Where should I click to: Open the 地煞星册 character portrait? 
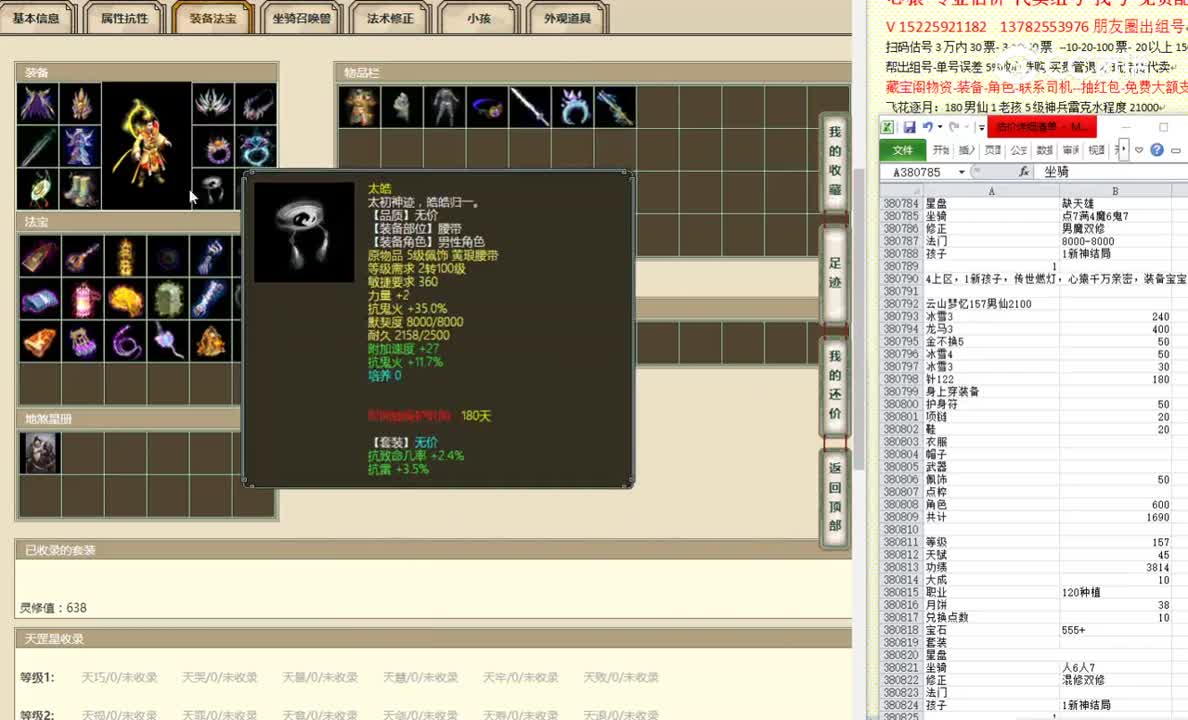click(40, 452)
